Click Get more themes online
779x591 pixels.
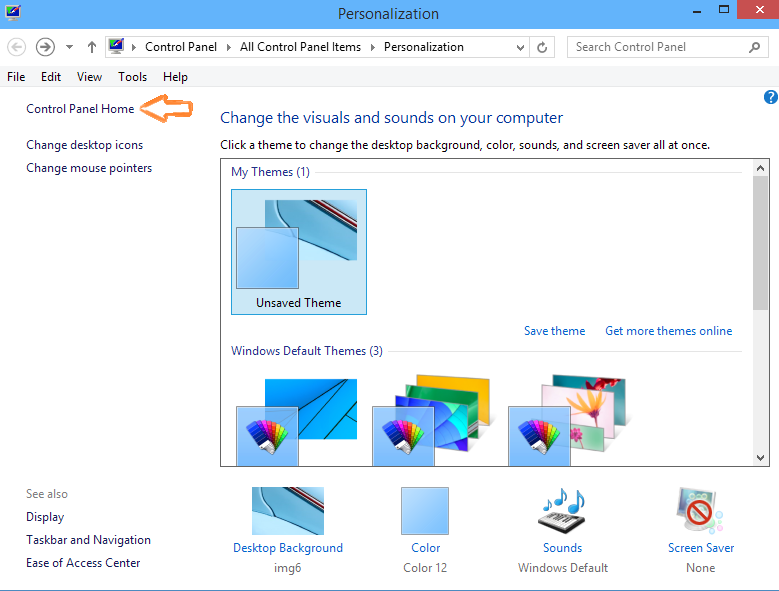(x=668, y=331)
